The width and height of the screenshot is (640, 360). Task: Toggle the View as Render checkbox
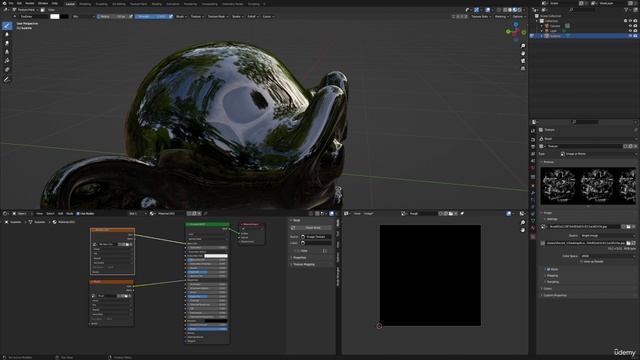pyautogui.click(x=582, y=262)
